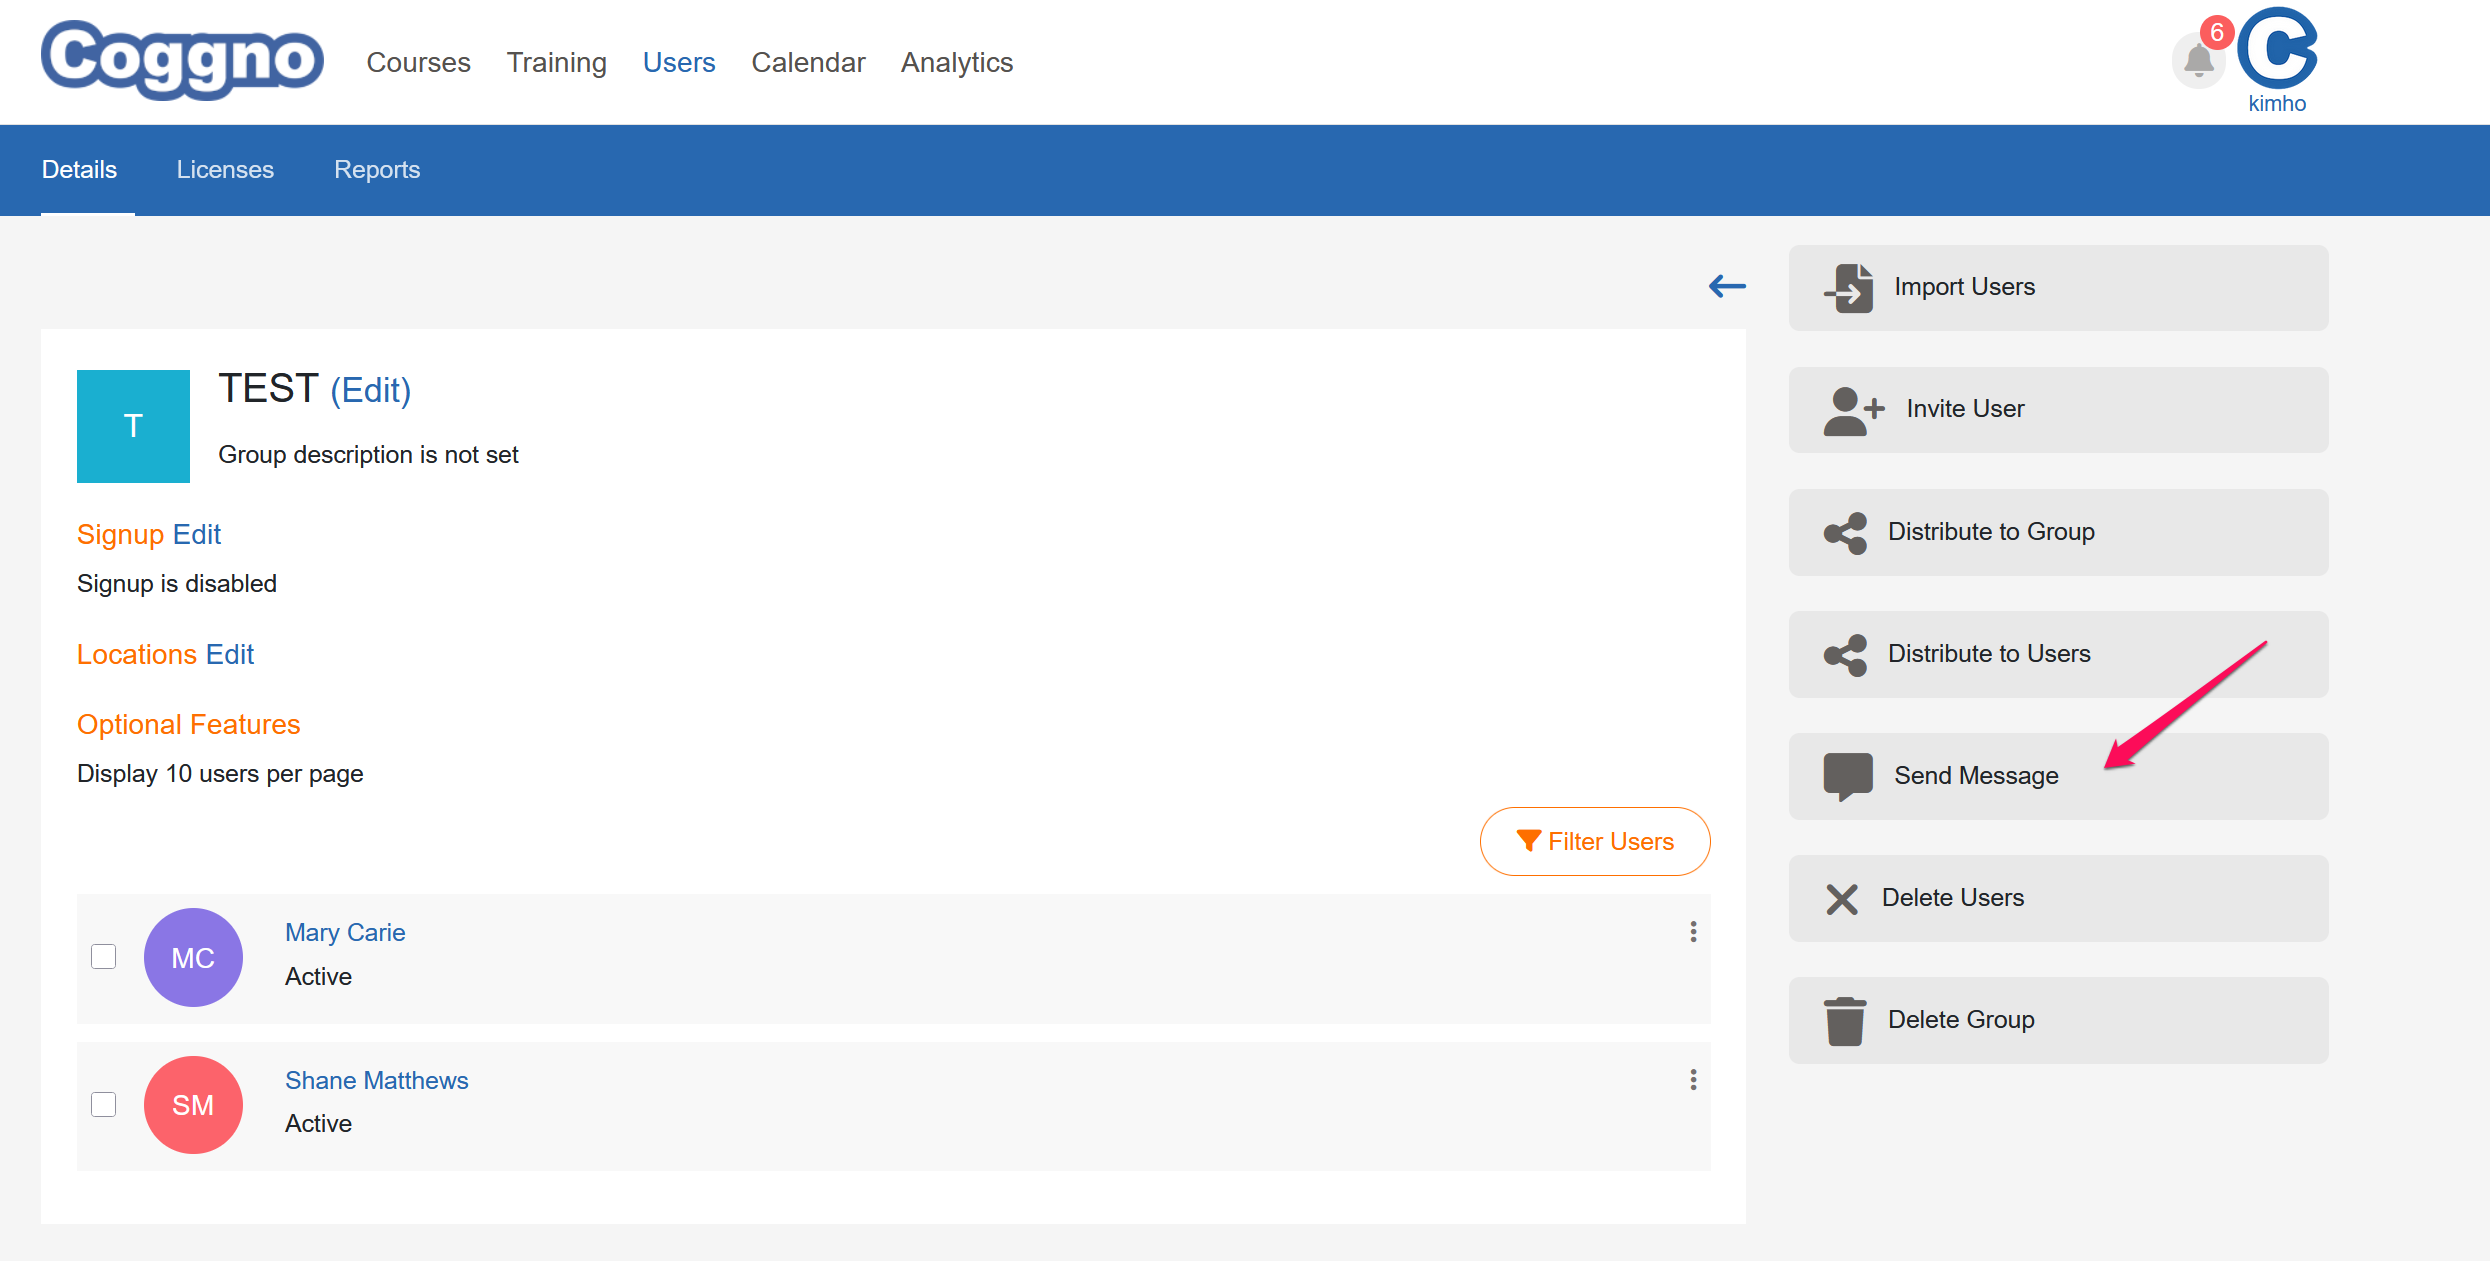Screen dimensions: 2490x1261
Task: Click Mary Carie's MC avatar
Action: coord(193,957)
